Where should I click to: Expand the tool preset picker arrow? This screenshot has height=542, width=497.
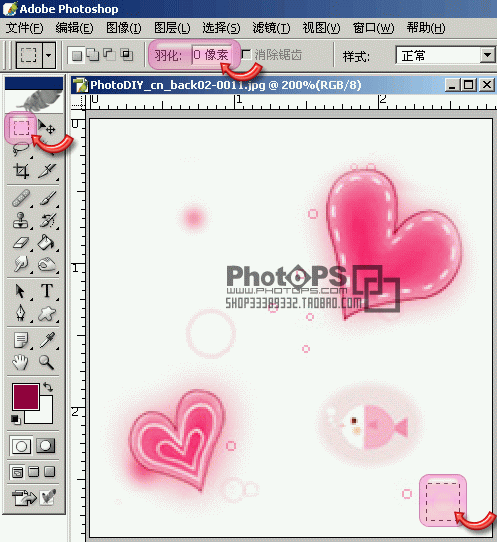49,55
